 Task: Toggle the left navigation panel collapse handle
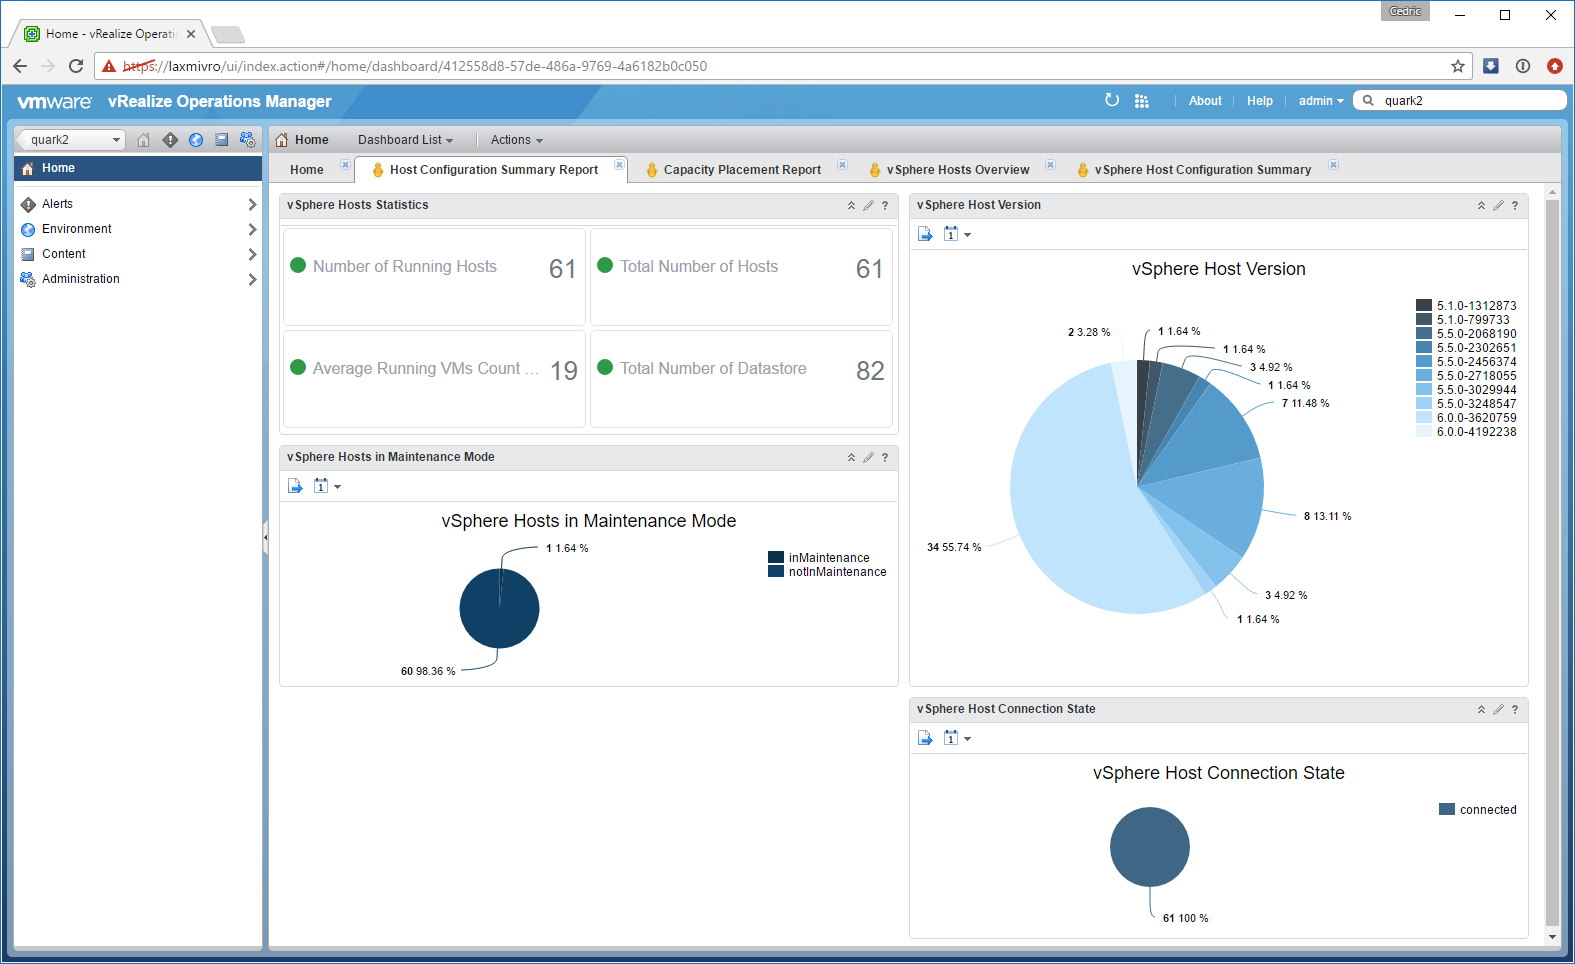point(265,538)
